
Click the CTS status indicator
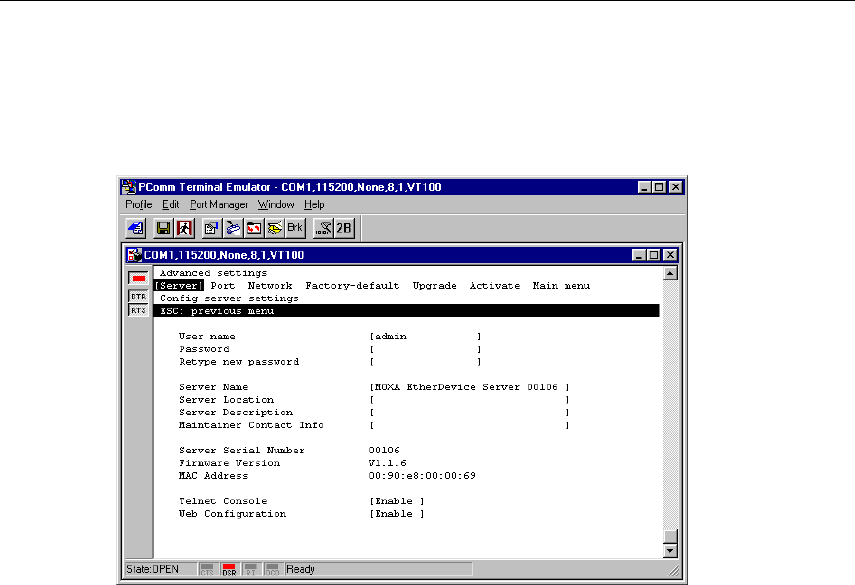207,570
